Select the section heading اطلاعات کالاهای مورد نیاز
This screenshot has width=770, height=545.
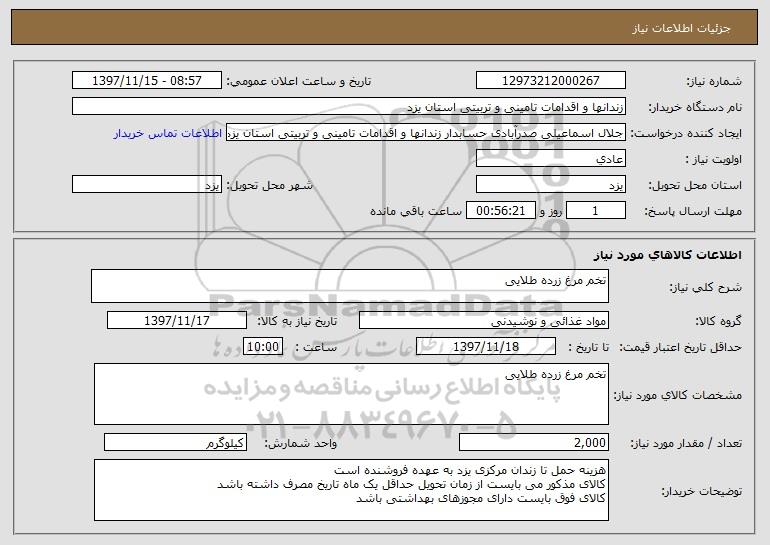(x=667, y=255)
